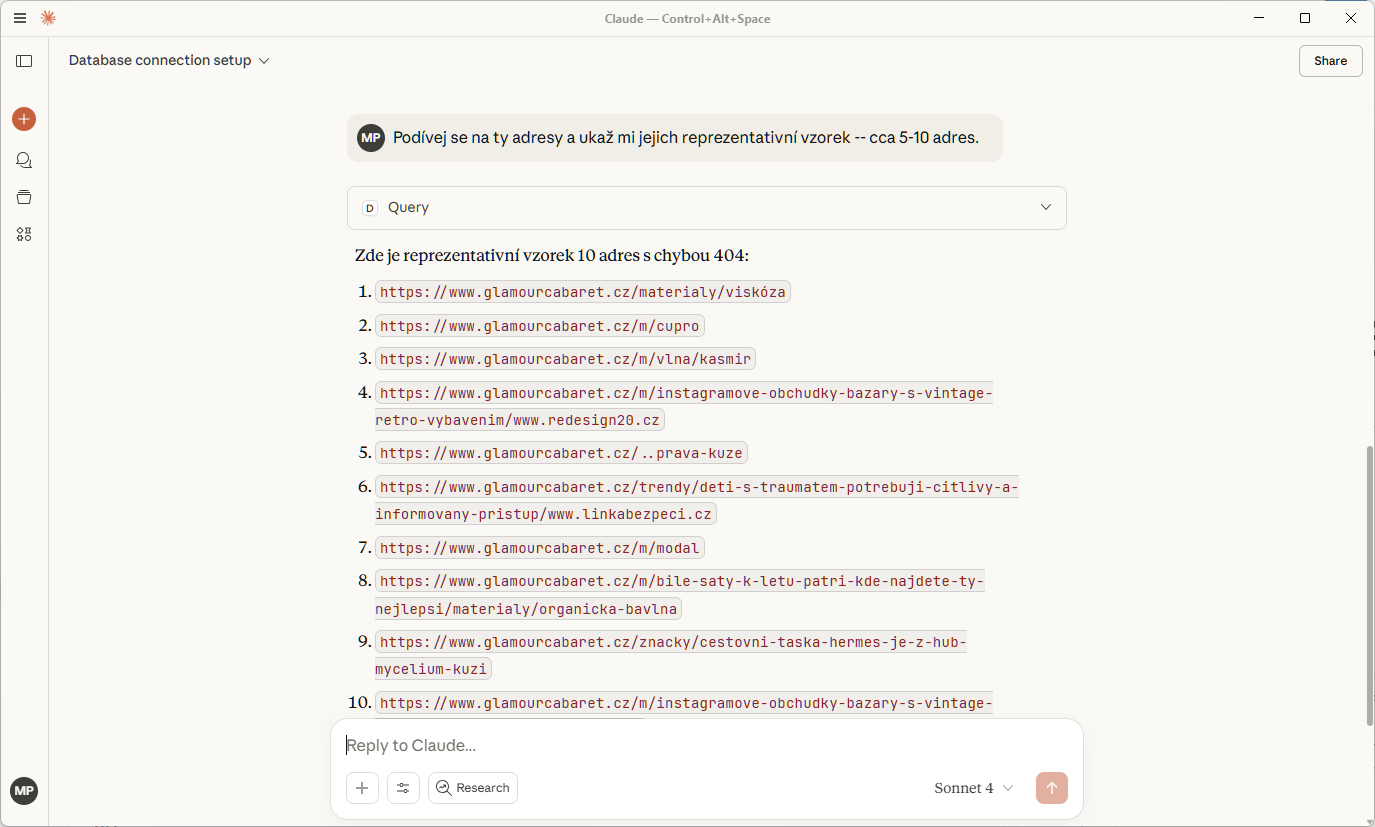Click the Reply to Claude input field
Image resolution: width=1375 pixels, height=827 pixels.
coord(700,745)
